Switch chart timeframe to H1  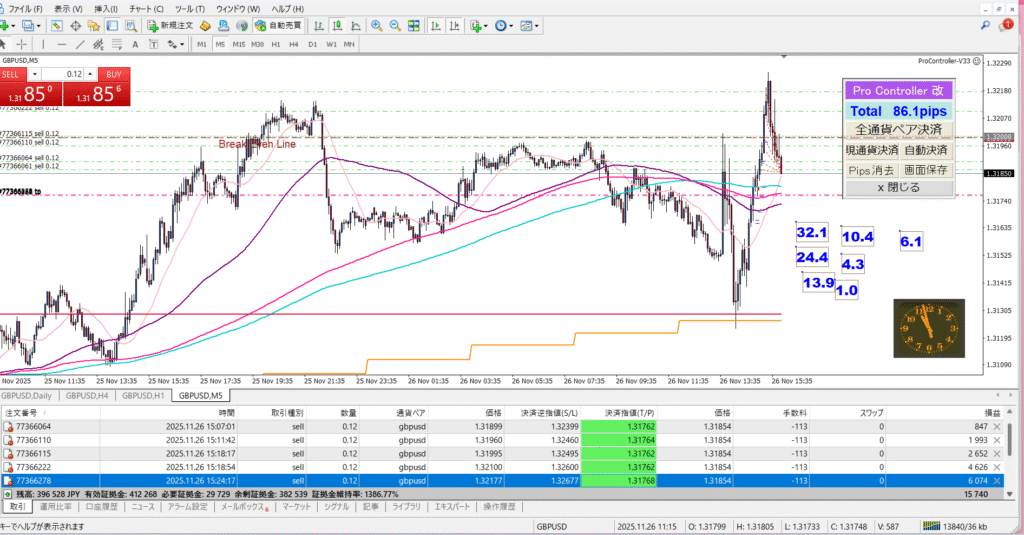tap(276, 44)
